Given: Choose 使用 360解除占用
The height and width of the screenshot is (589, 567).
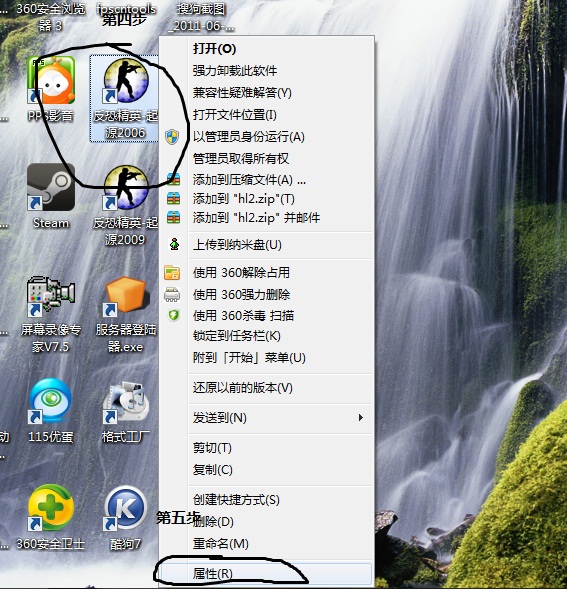Looking at the screenshot, I should coord(241,273).
